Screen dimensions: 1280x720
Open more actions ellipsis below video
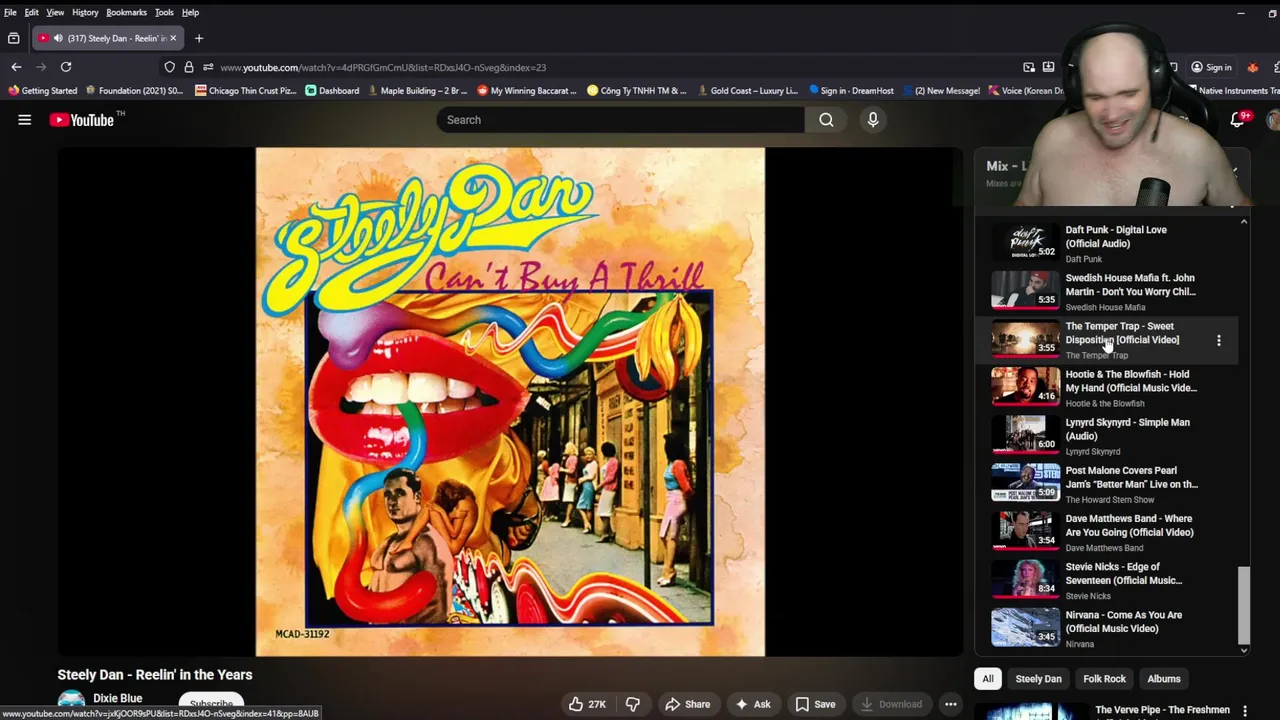[951, 704]
